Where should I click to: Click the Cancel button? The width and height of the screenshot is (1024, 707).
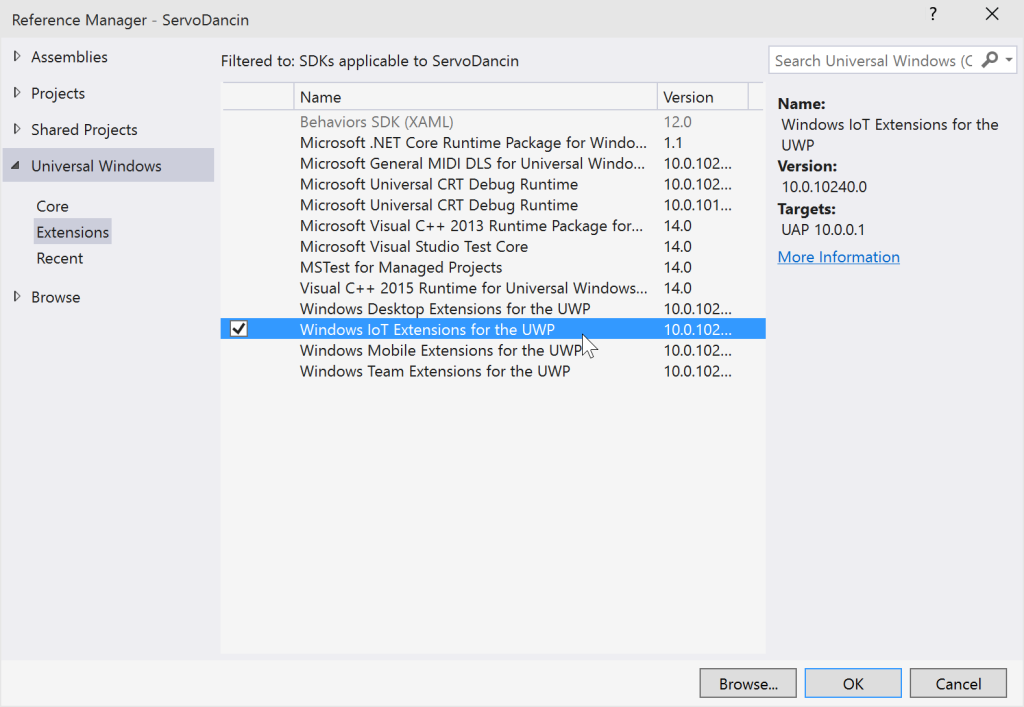[958, 683]
